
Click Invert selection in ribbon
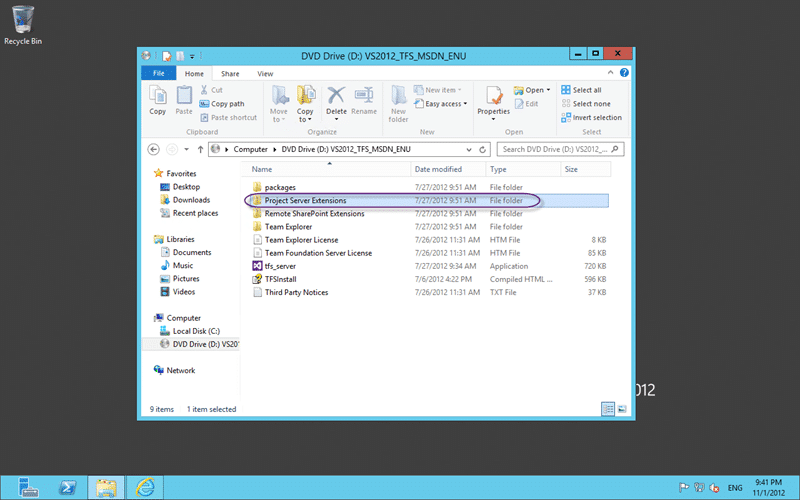click(x=591, y=117)
